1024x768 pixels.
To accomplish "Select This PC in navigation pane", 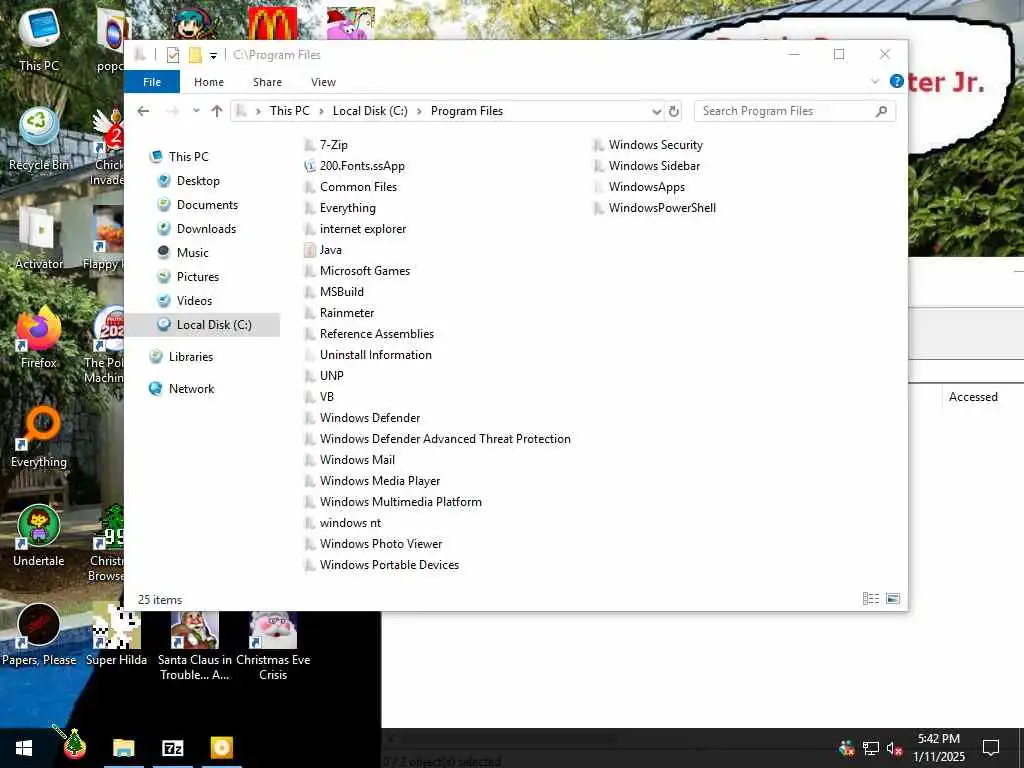I will pyautogui.click(x=188, y=157).
